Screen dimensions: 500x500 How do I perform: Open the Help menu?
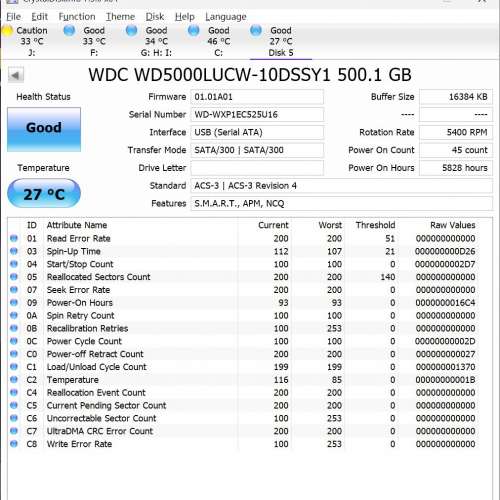click(185, 17)
